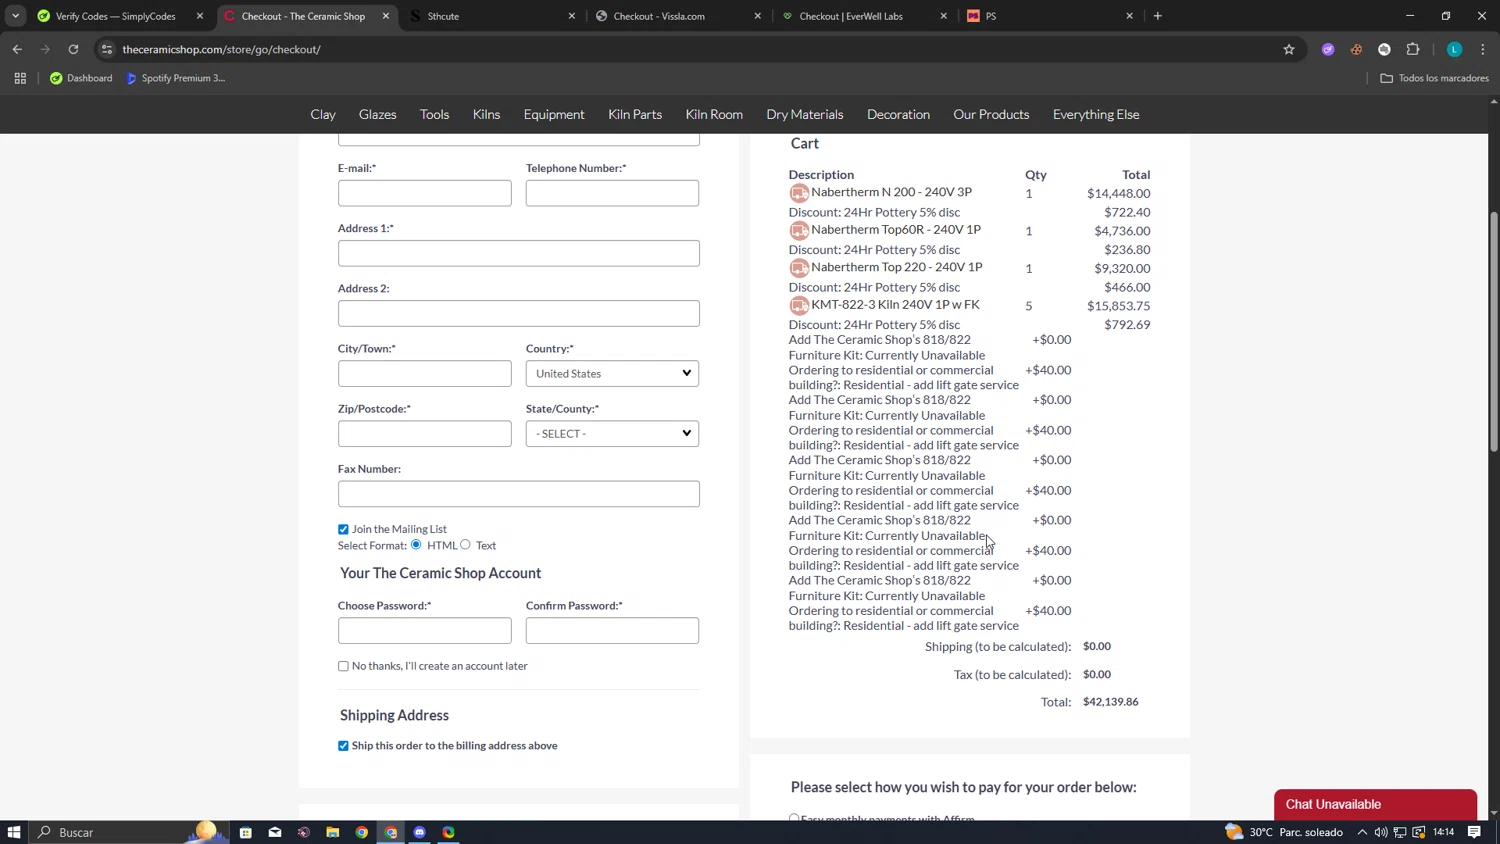Open the notifications center icon
The height and width of the screenshot is (844, 1500).
point(1474,832)
